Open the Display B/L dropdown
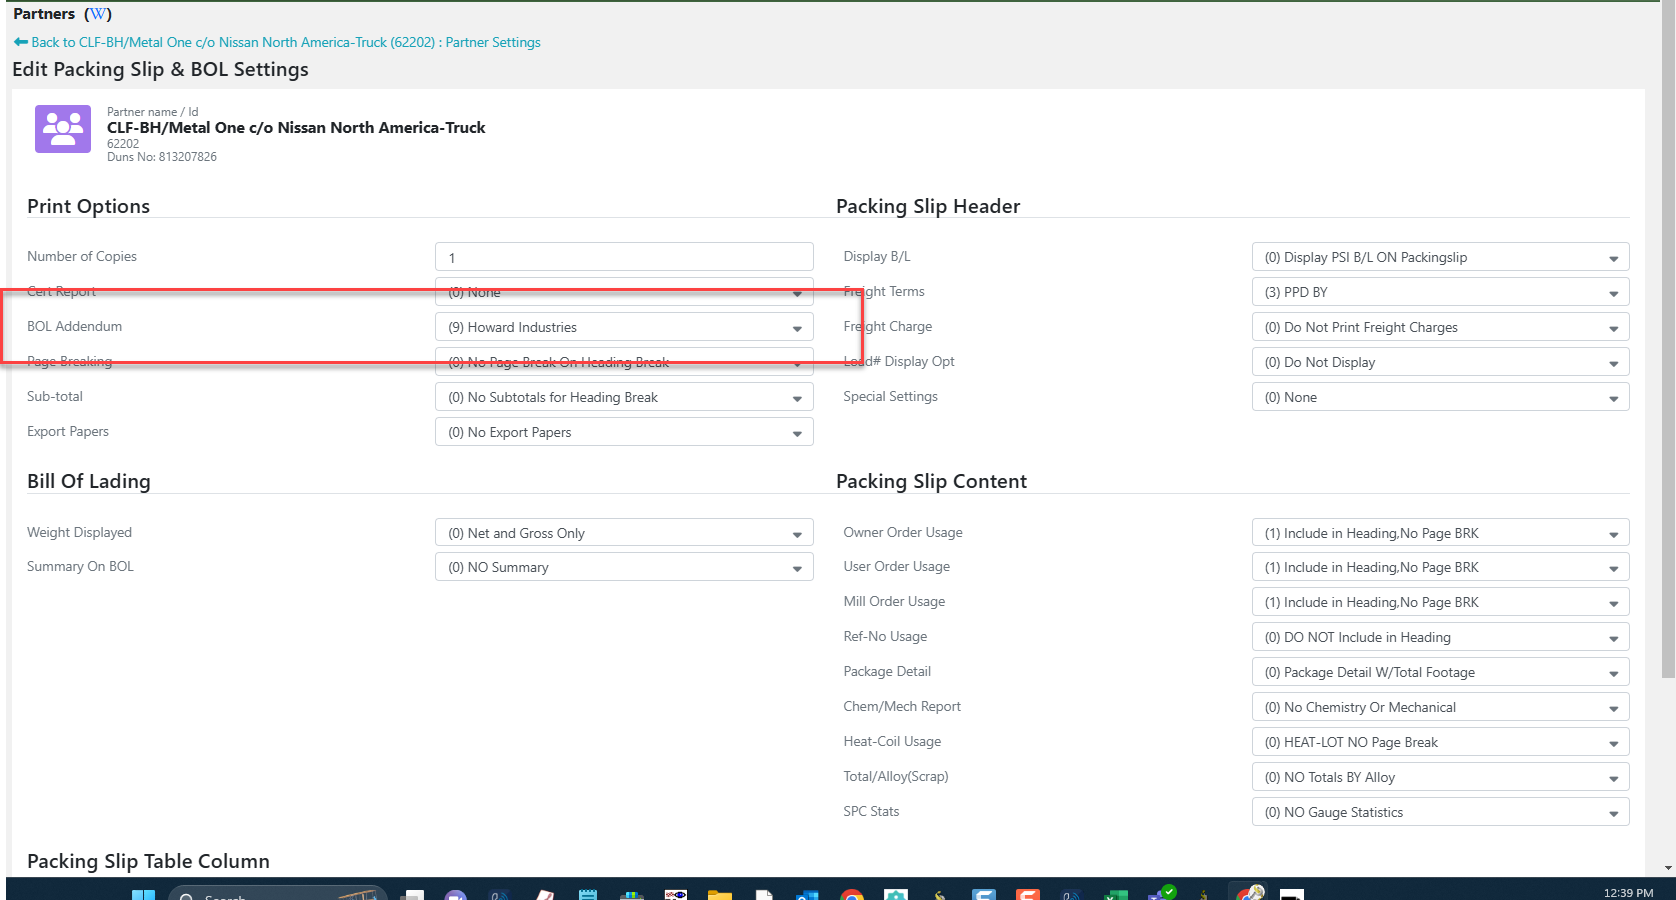Screen dimensions: 1676x900 (1440, 257)
